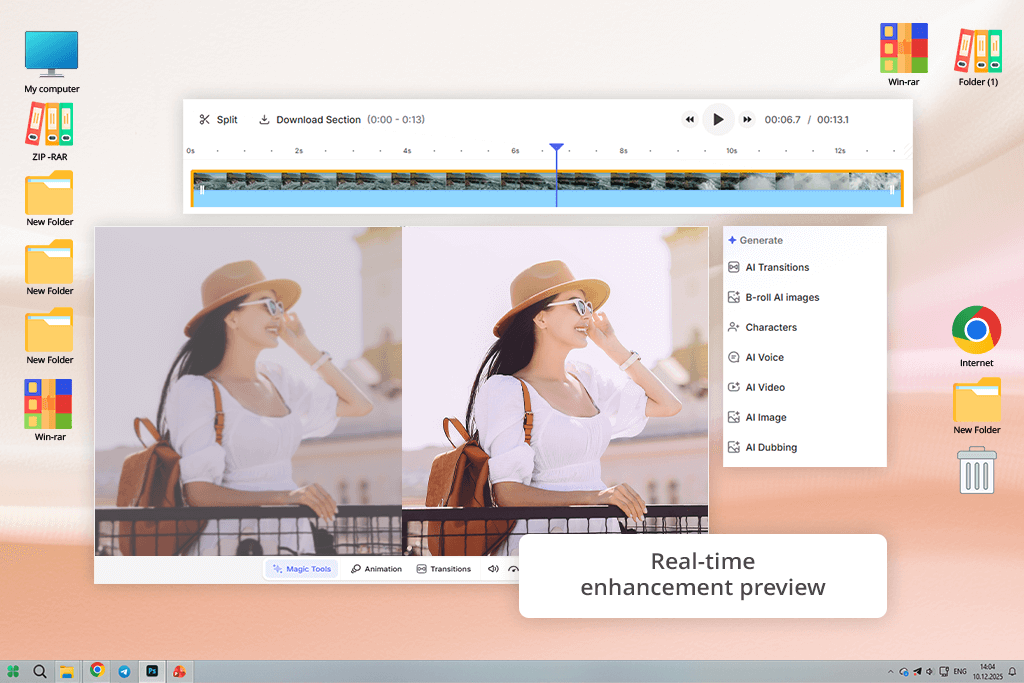Open the Folder (1) desktop icon

[x=978, y=57]
